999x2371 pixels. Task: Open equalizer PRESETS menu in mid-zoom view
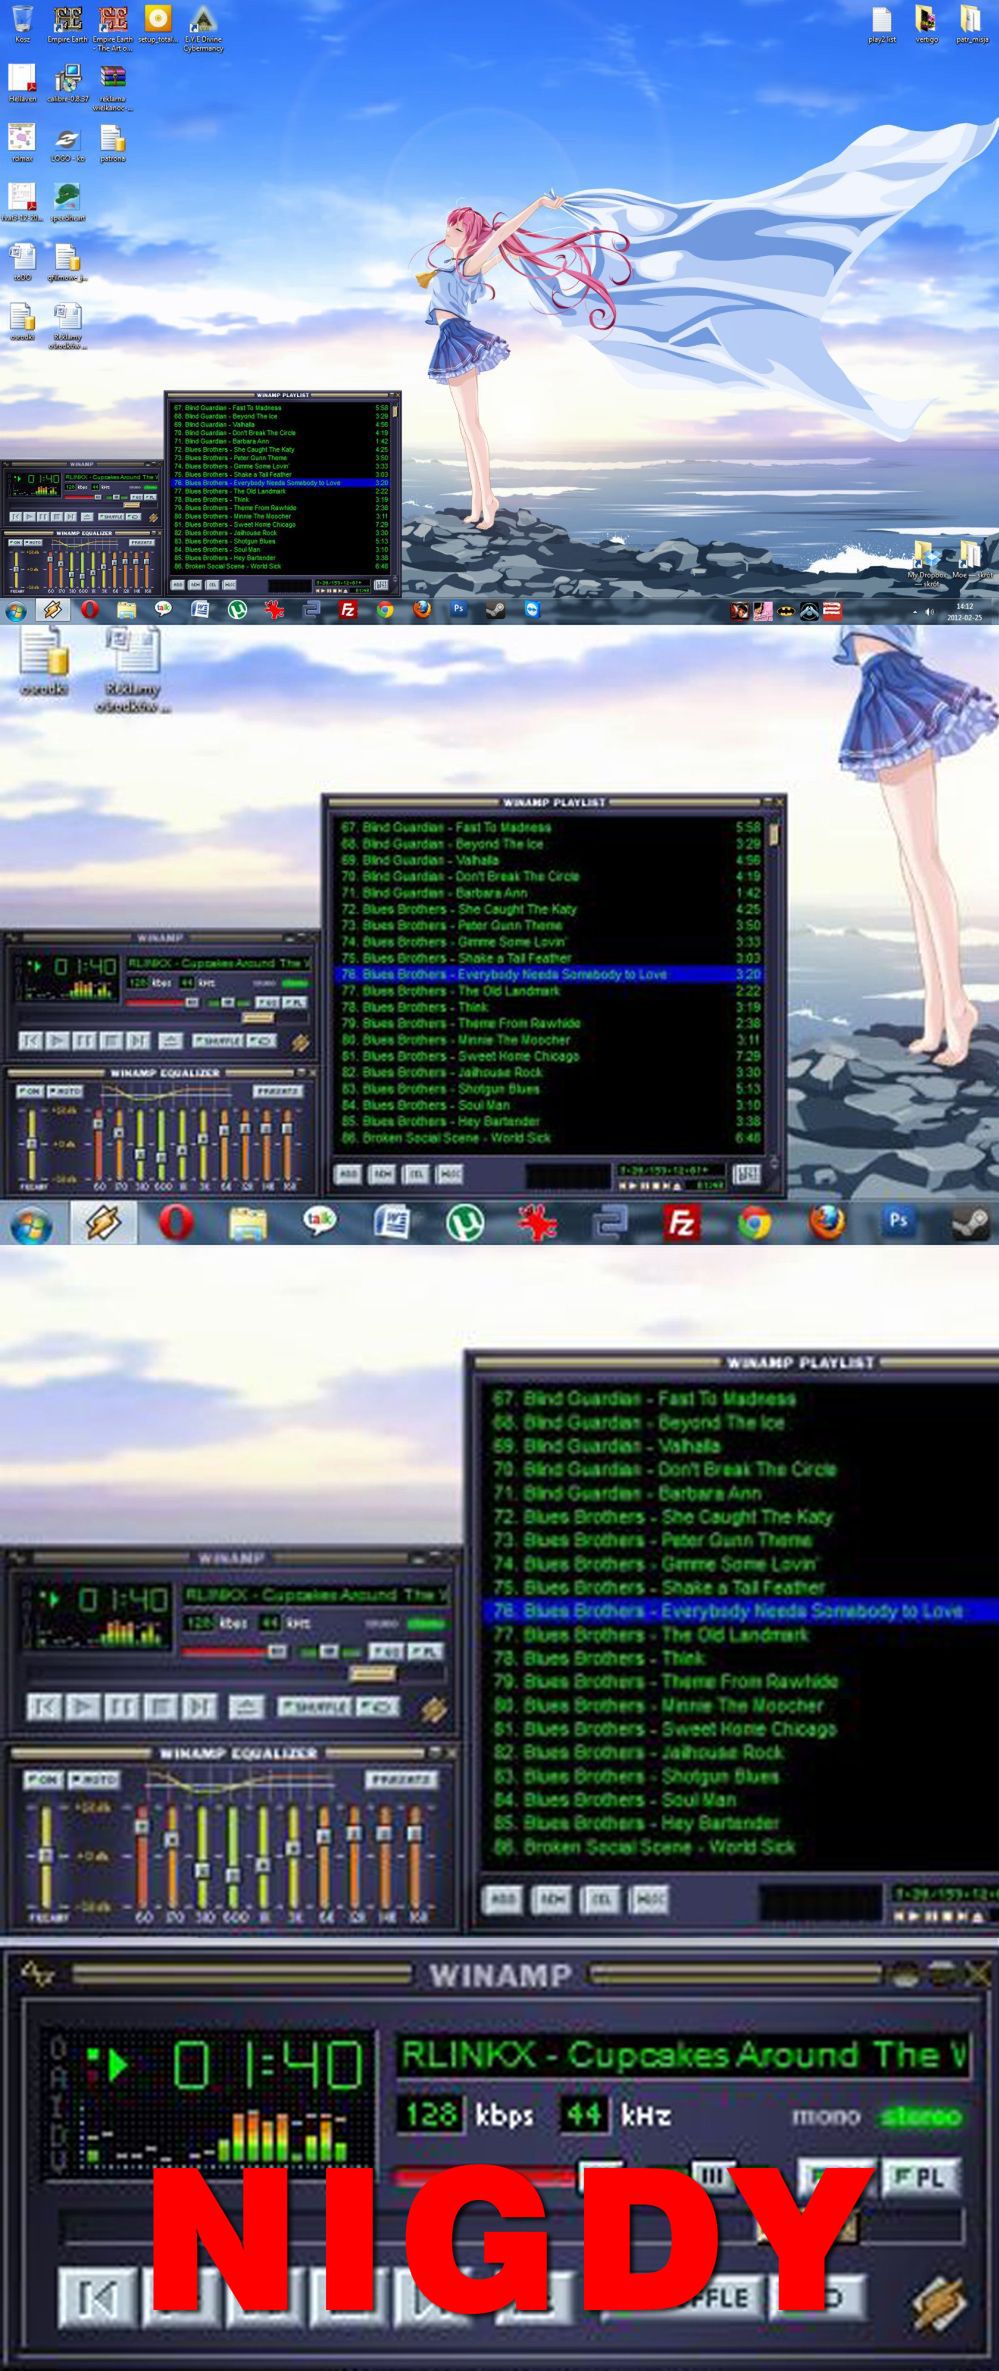tap(277, 1090)
